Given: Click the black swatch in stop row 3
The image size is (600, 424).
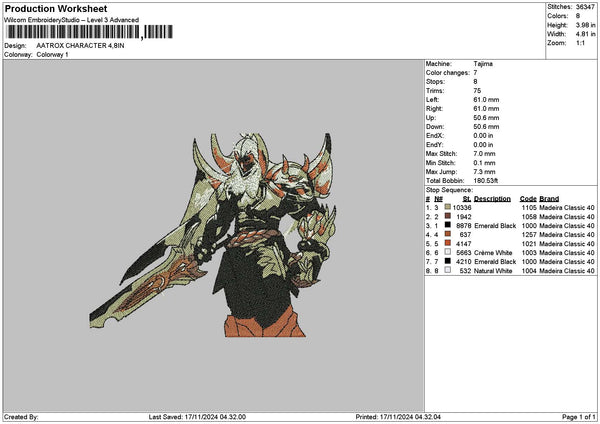Looking at the screenshot, I should coord(447,225).
